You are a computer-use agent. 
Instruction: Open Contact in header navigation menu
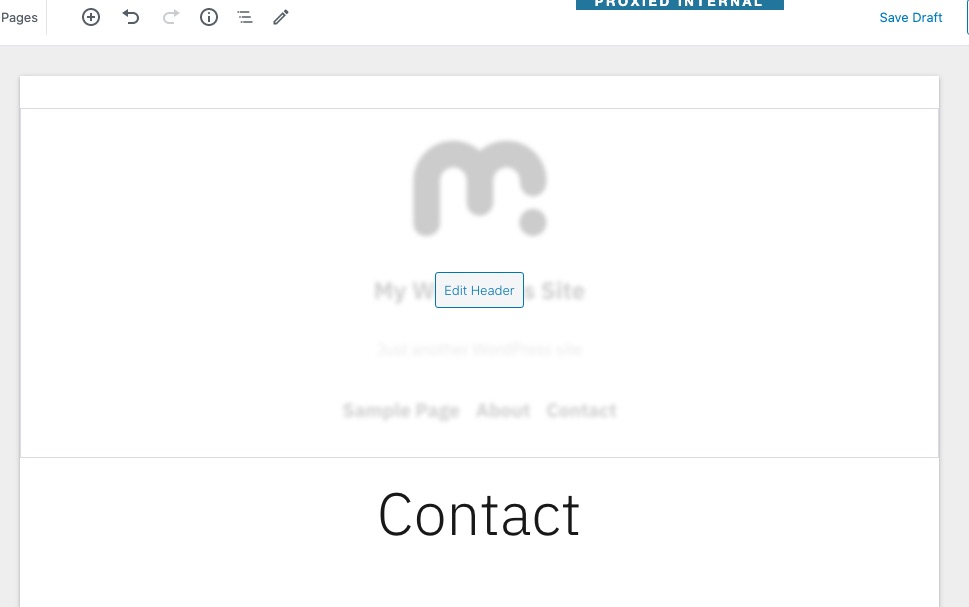pos(581,410)
